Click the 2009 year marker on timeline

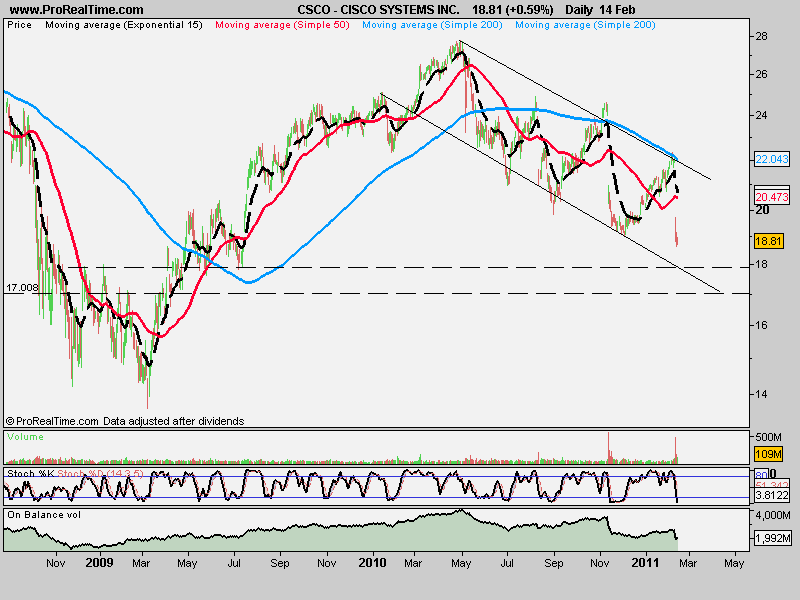(x=99, y=563)
